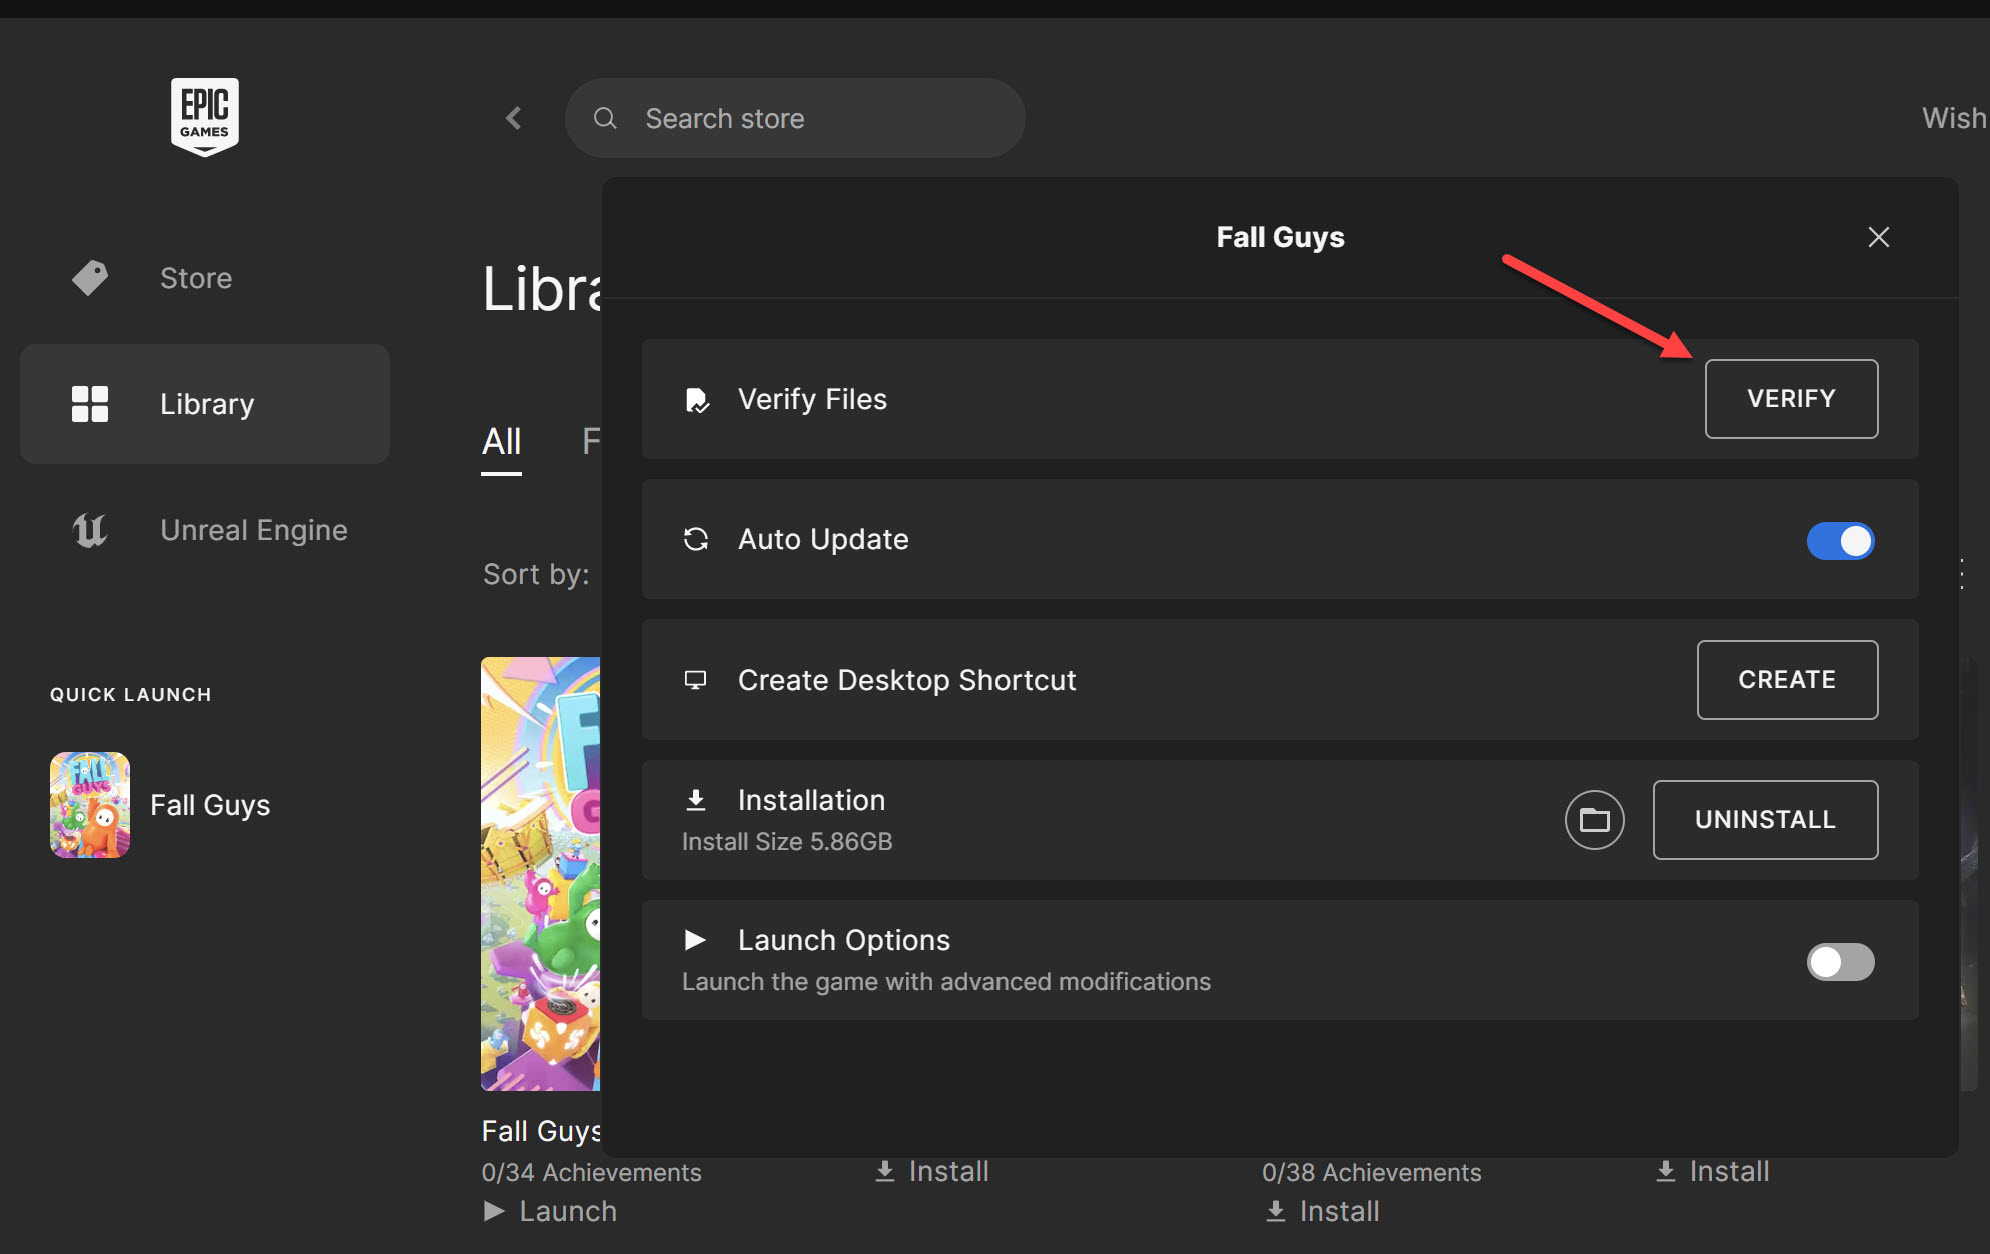
Task: Open the Unreal Engine logo icon
Action: (90, 530)
